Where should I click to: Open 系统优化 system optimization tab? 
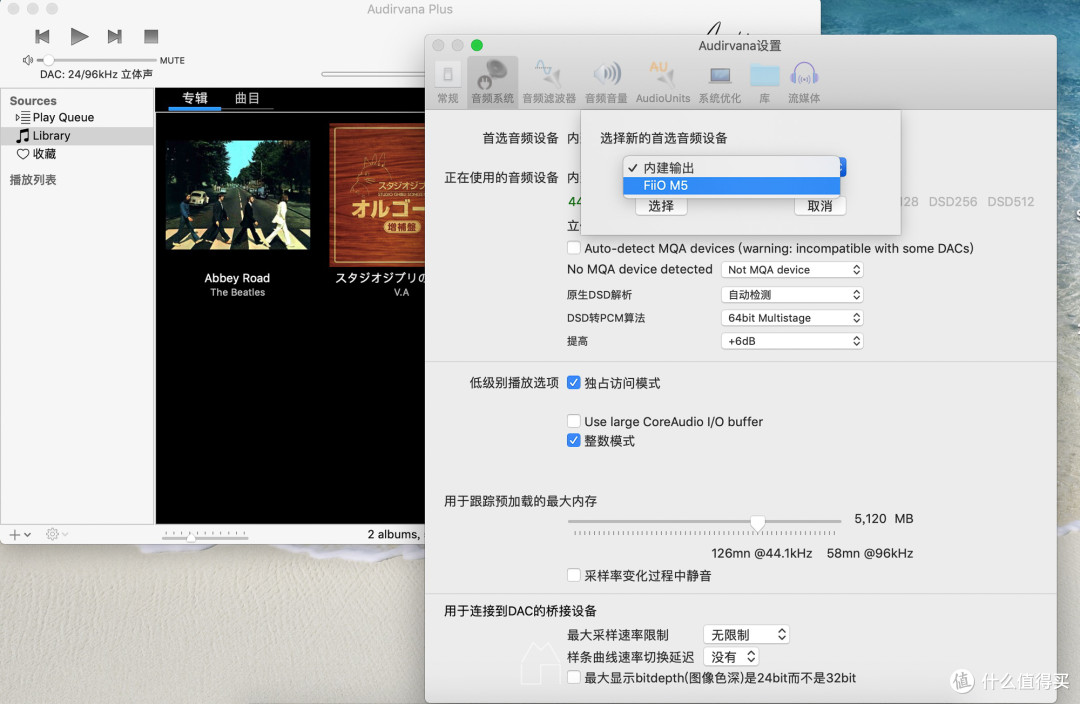tap(720, 83)
